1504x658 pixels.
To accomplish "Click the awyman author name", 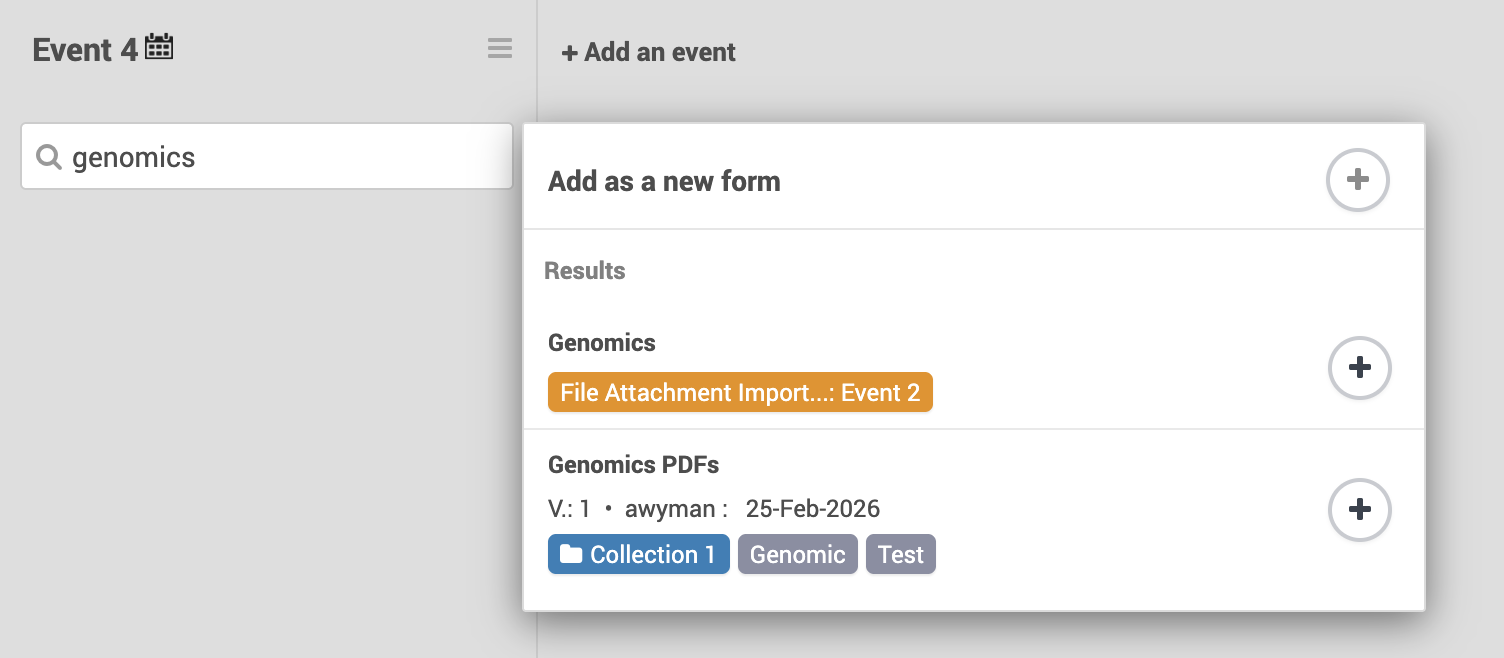I will coord(670,509).
